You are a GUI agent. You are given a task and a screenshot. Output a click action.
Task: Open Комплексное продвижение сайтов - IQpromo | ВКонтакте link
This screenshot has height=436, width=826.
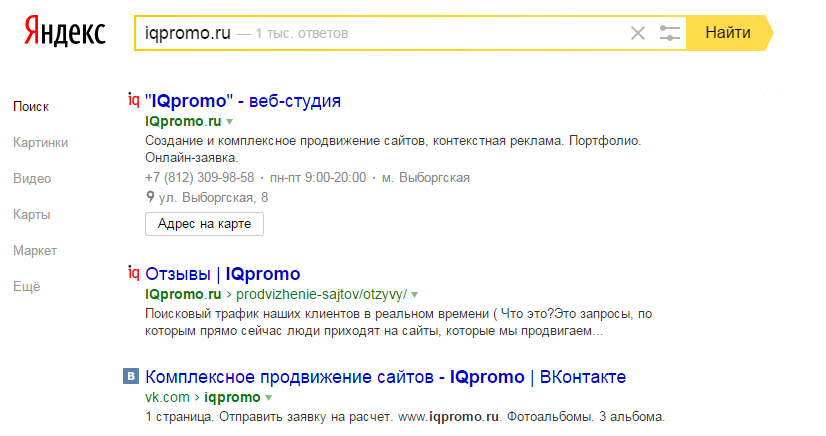pos(385,377)
